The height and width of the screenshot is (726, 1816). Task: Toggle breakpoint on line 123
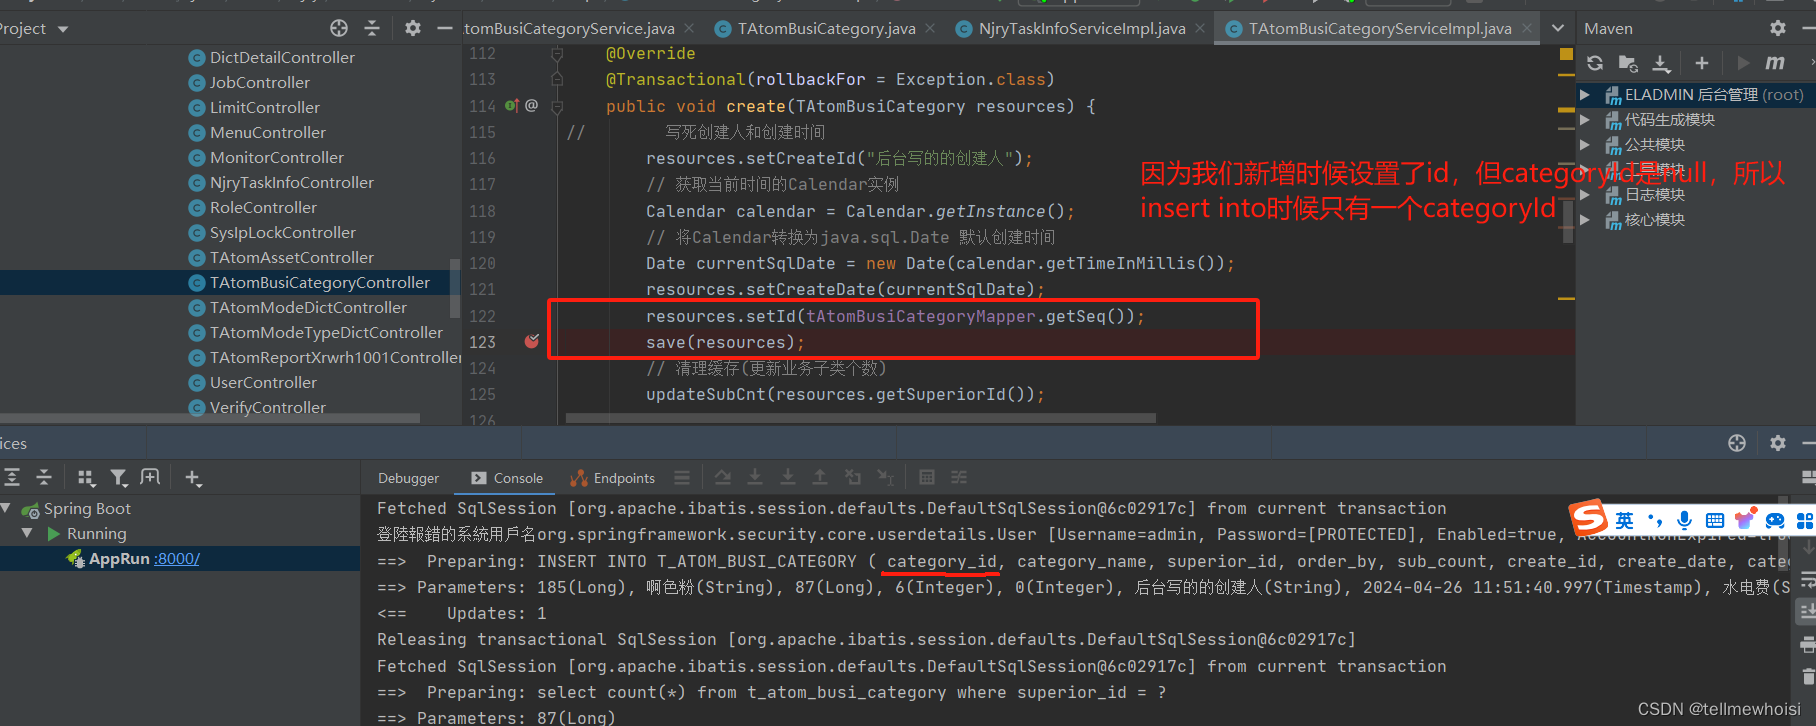click(532, 342)
